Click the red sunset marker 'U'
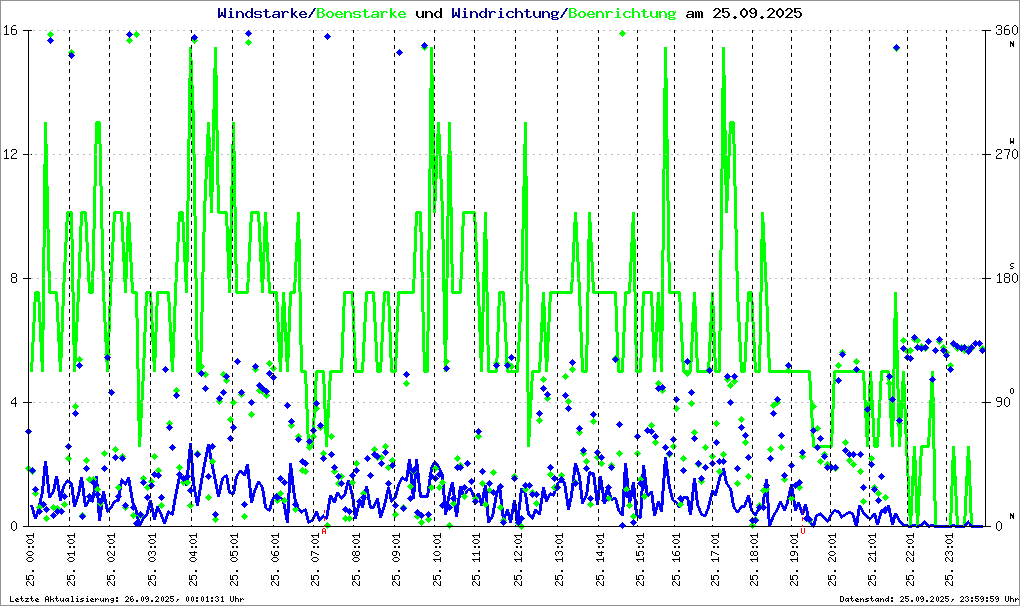This screenshot has width=1020, height=606. coord(803,531)
